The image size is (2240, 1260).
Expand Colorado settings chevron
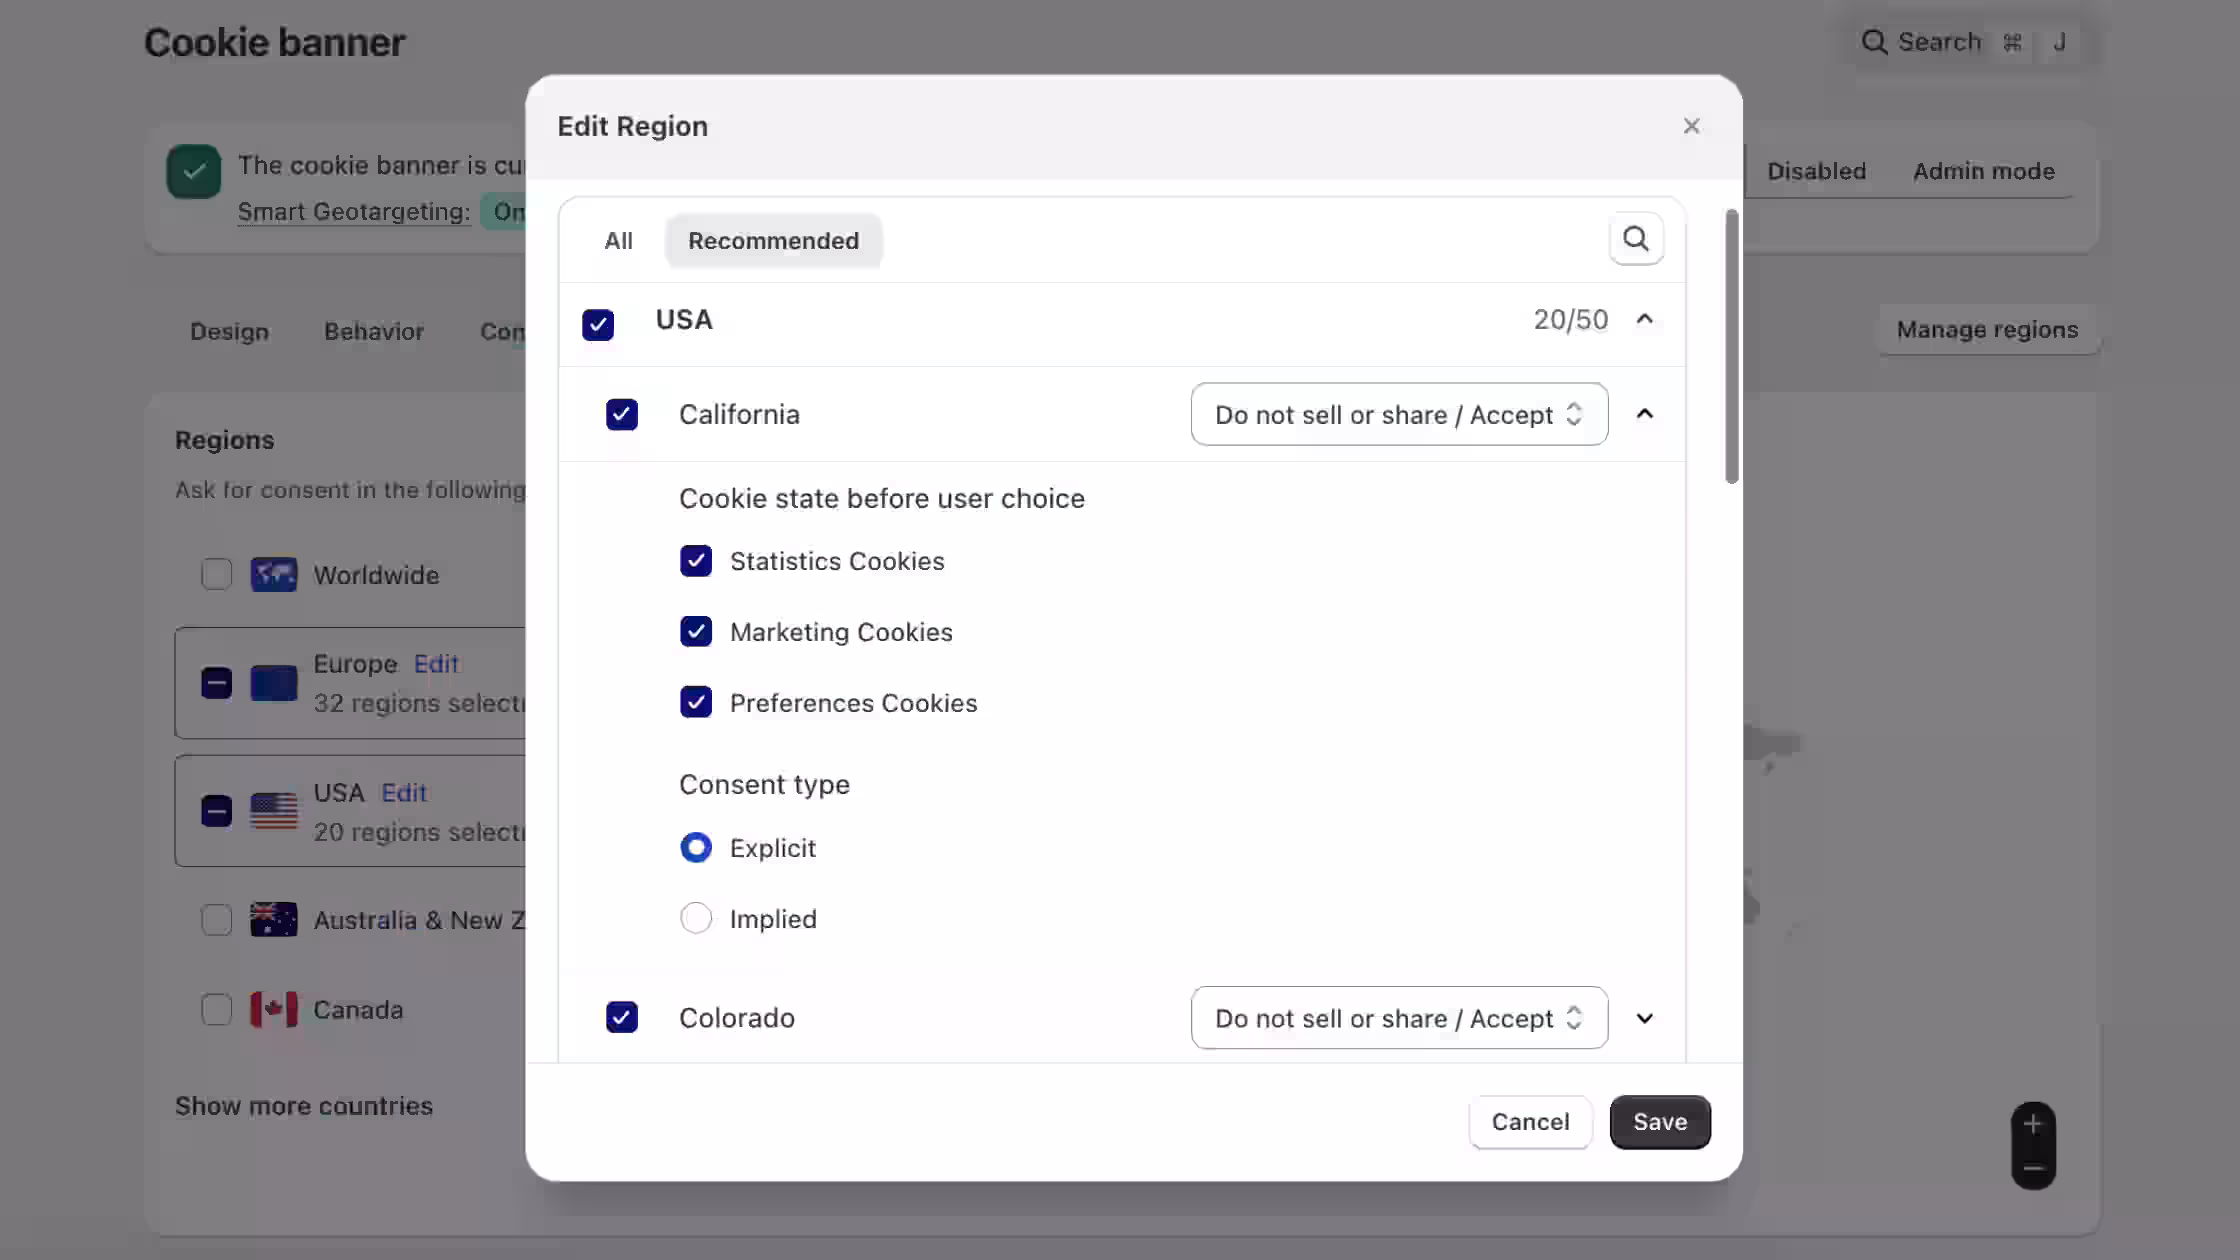point(1645,1018)
